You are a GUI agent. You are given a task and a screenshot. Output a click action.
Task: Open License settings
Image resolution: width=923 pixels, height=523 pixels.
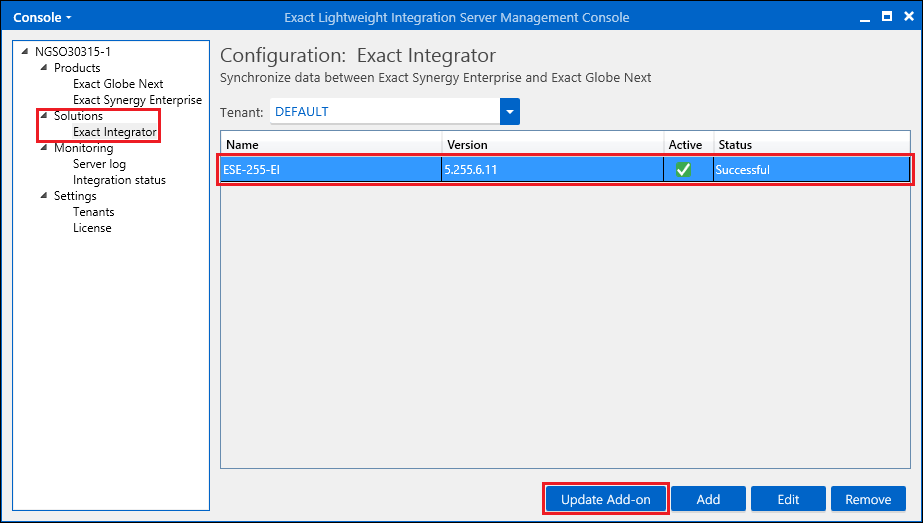click(x=92, y=227)
